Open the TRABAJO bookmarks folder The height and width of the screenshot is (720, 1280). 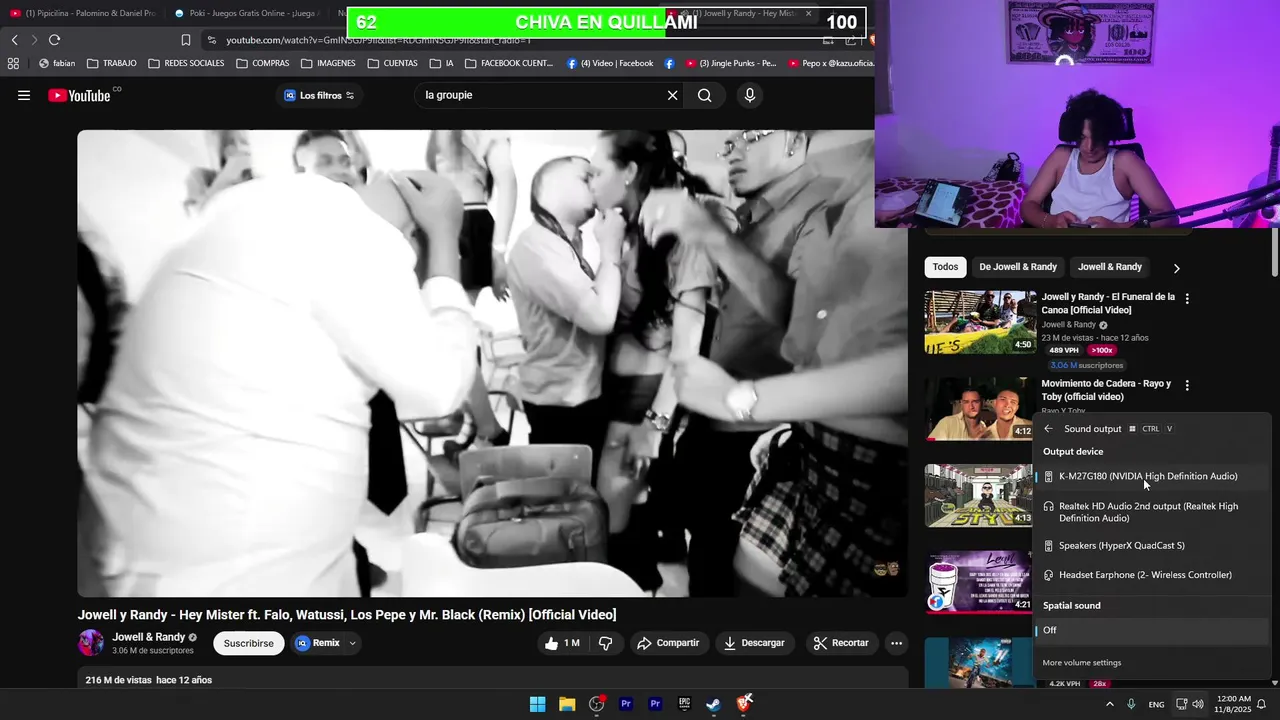(x=111, y=63)
